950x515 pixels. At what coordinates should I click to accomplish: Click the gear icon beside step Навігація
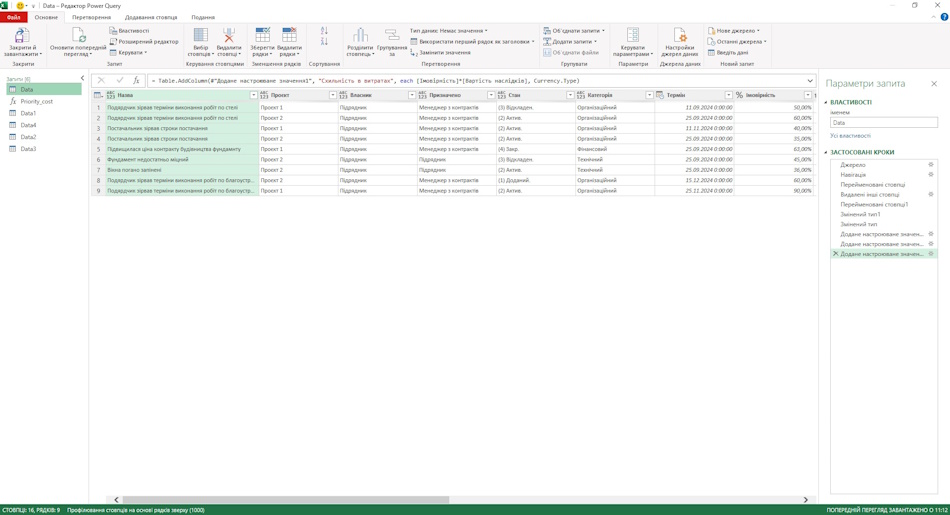[x=931, y=174]
